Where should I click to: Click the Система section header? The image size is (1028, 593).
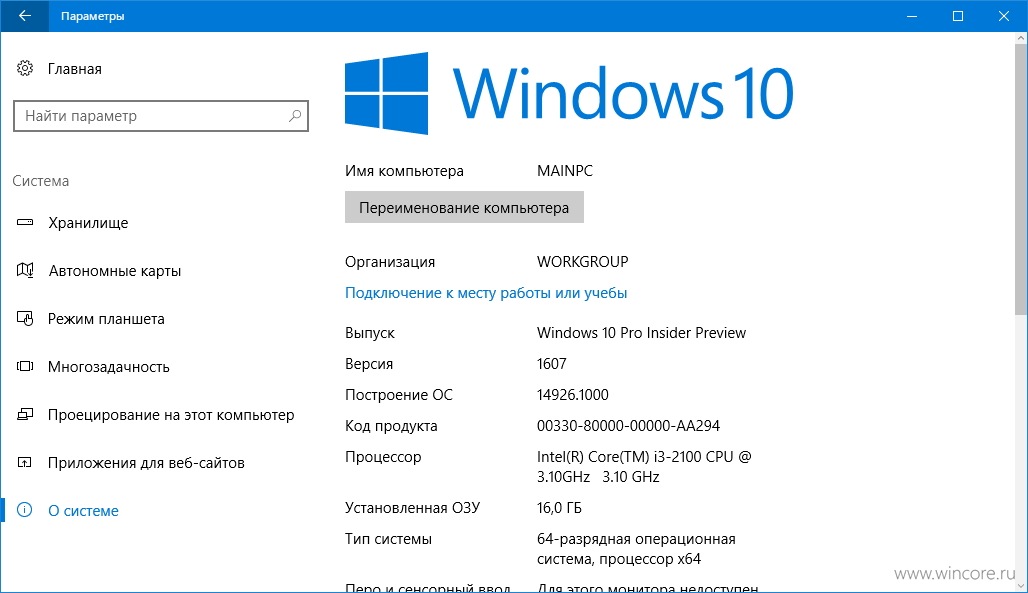tap(41, 181)
